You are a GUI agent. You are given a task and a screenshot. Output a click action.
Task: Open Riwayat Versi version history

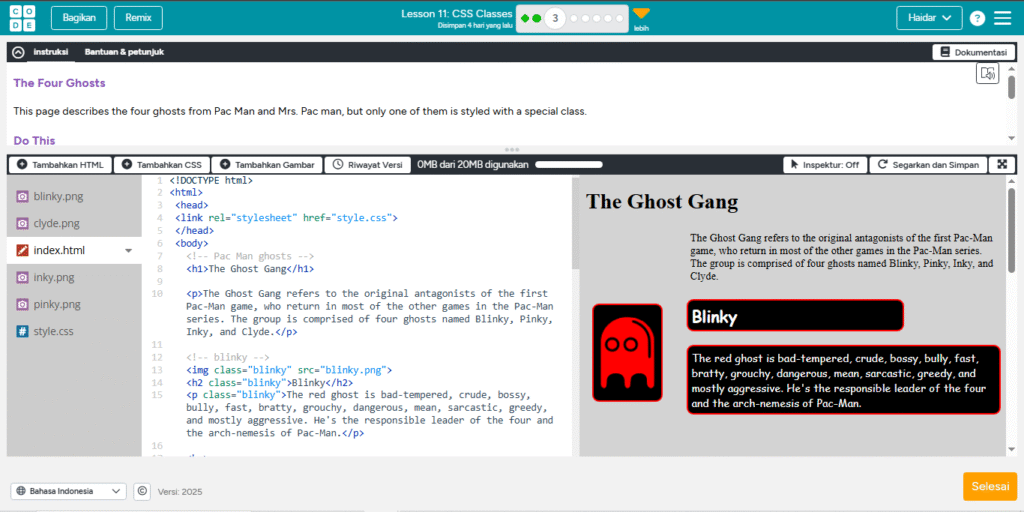367,165
